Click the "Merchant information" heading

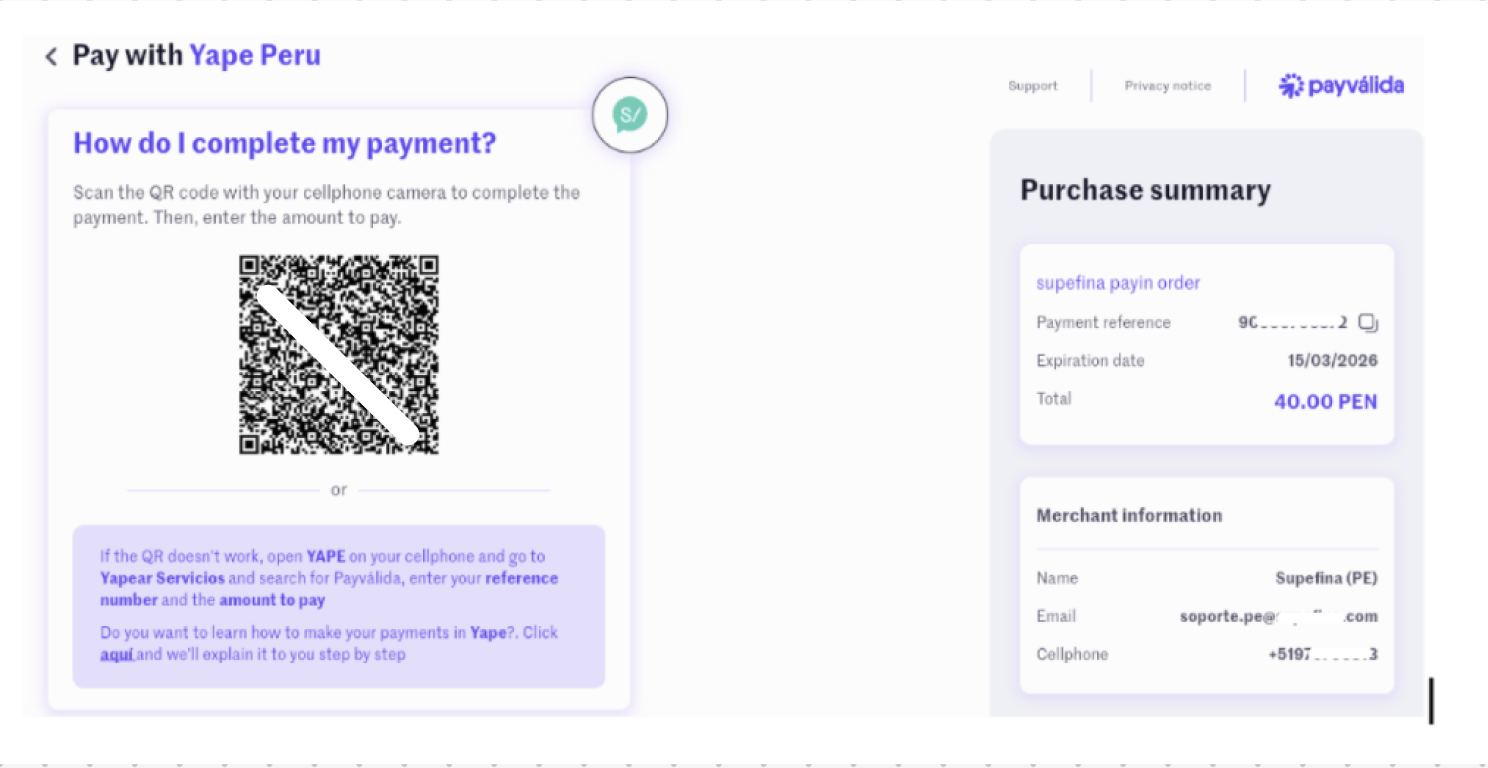[1129, 516]
